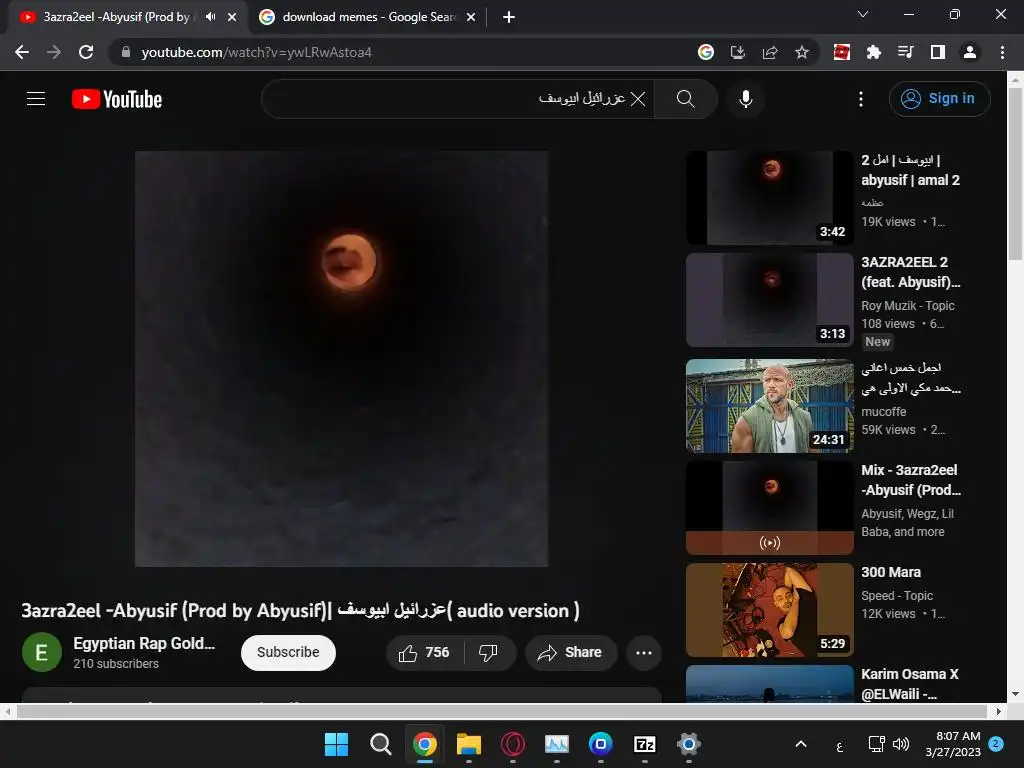Open the 24:31 mucoffe video thumbnail
The height and width of the screenshot is (768, 1024).
pyautogui.click(x=770, y=406)
